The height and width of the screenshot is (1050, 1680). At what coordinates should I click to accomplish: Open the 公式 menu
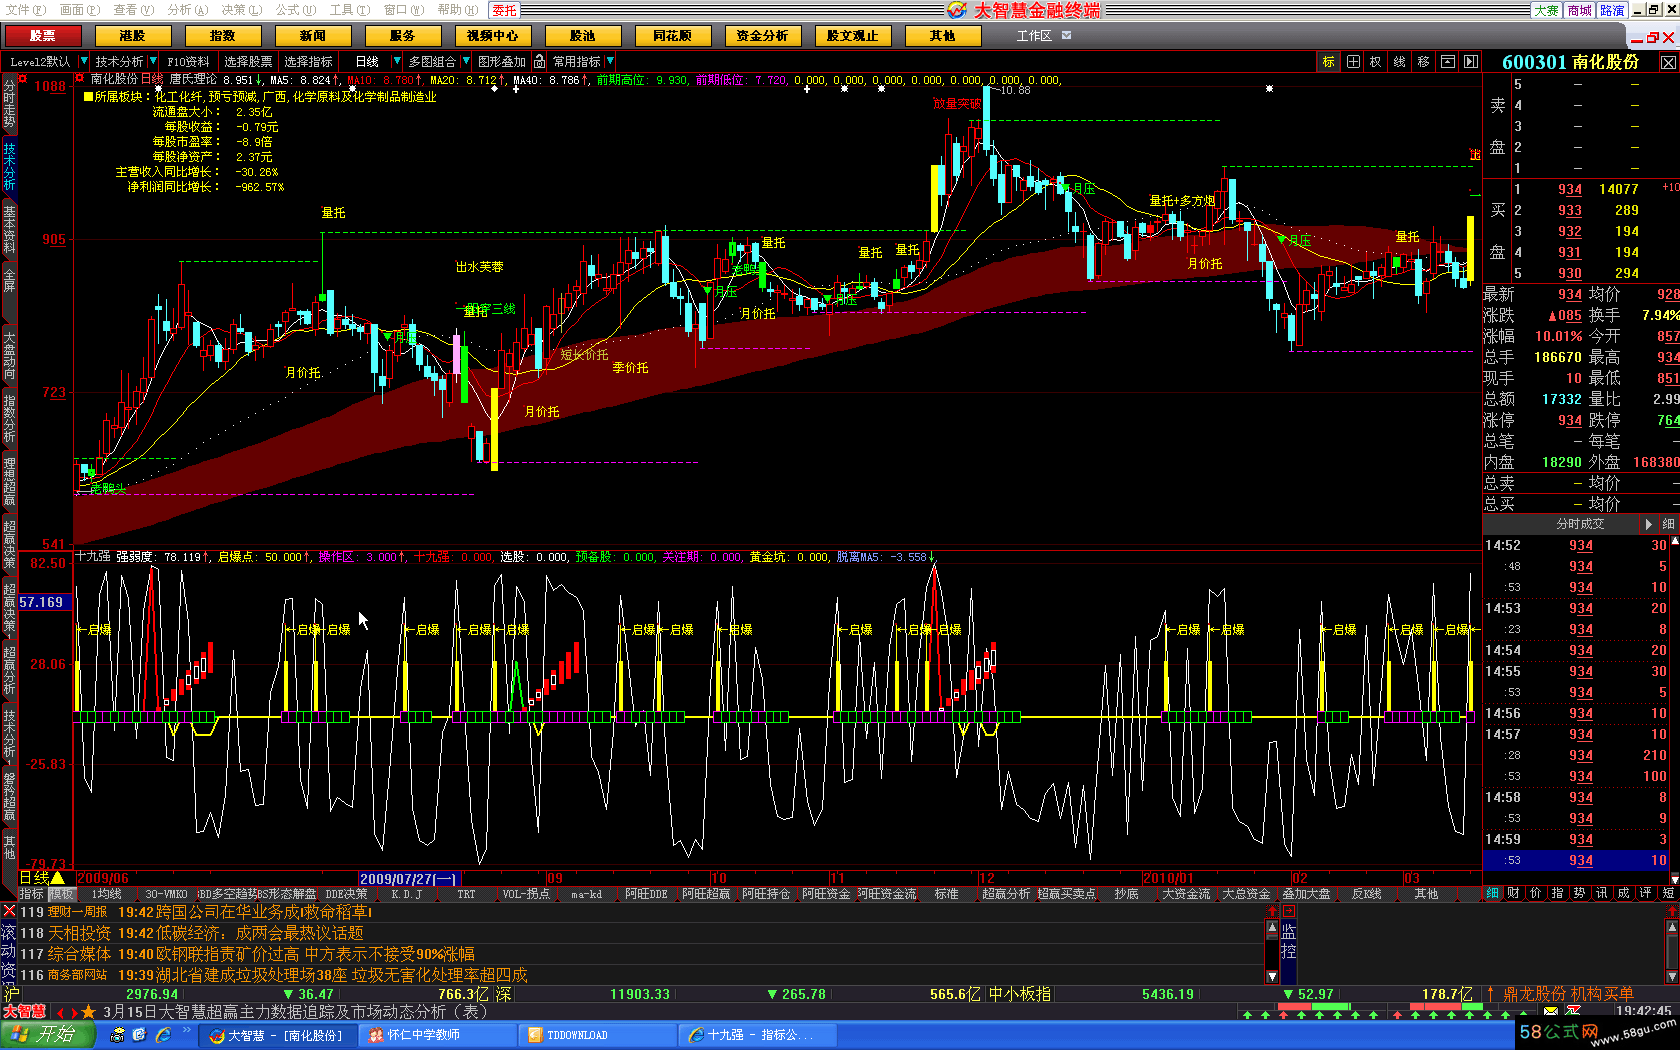[x=295, y=10]
